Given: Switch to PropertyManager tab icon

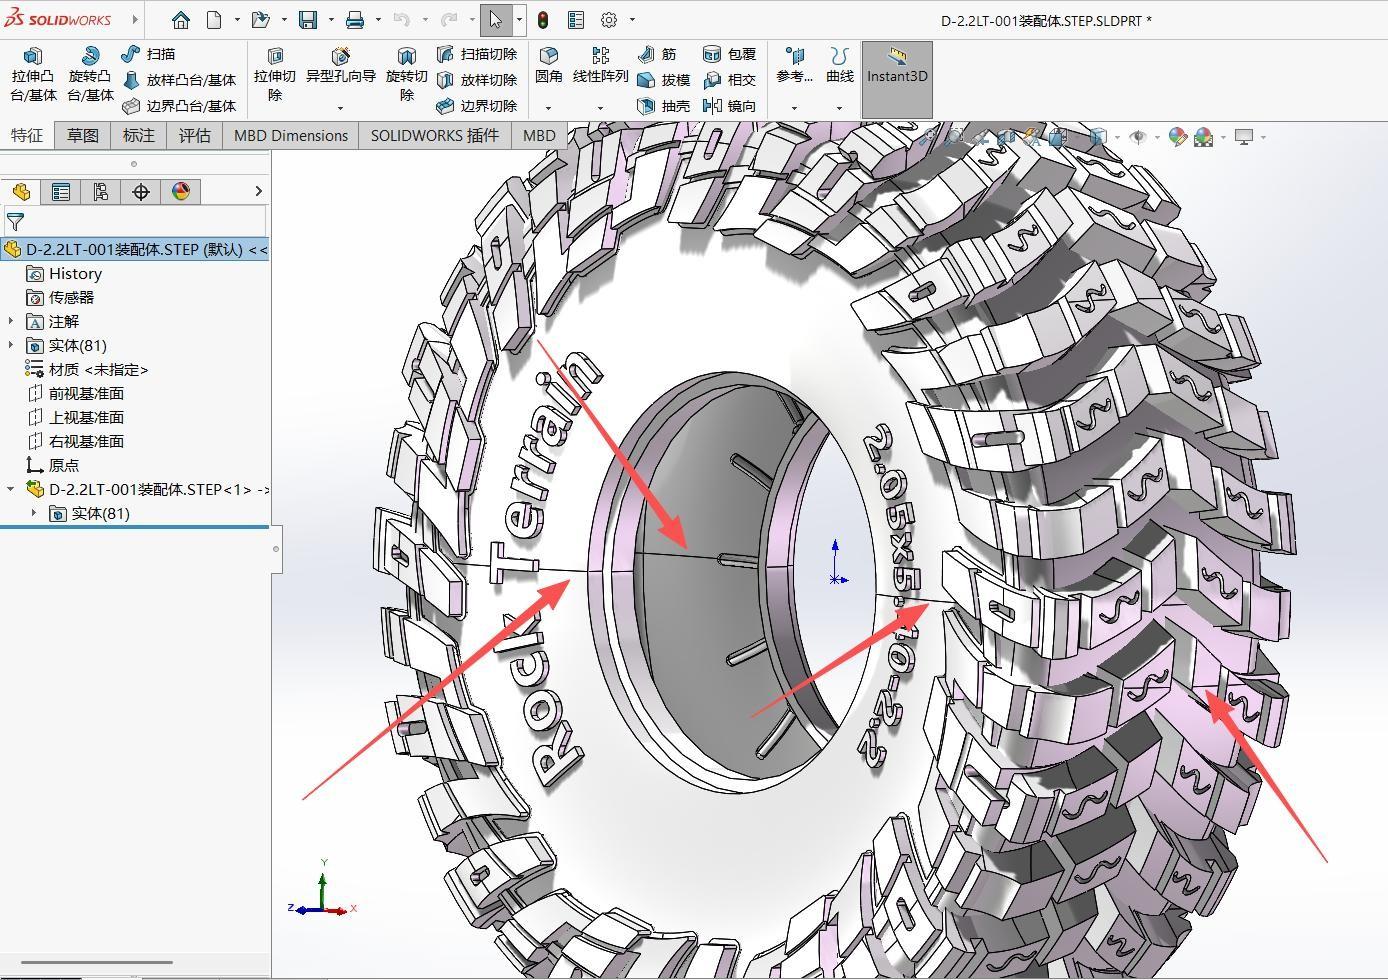Looking at the screenshot, I should coord(61,192).
